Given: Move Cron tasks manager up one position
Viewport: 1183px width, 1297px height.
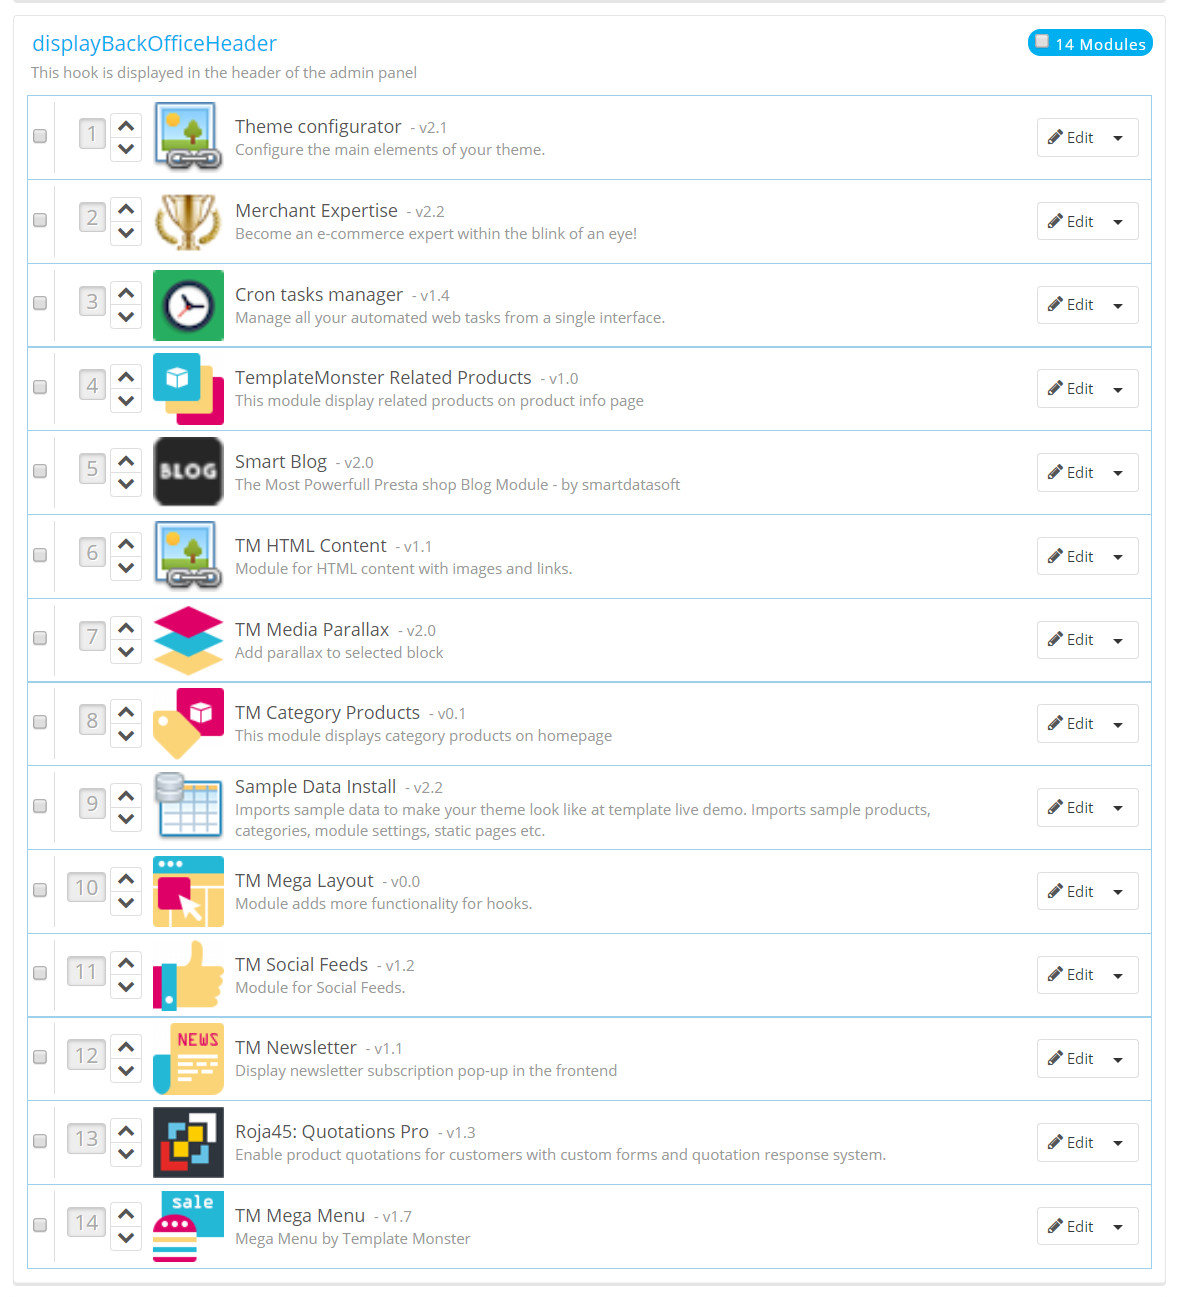Looking at the screenshot, I should click(x=126, y=294).
